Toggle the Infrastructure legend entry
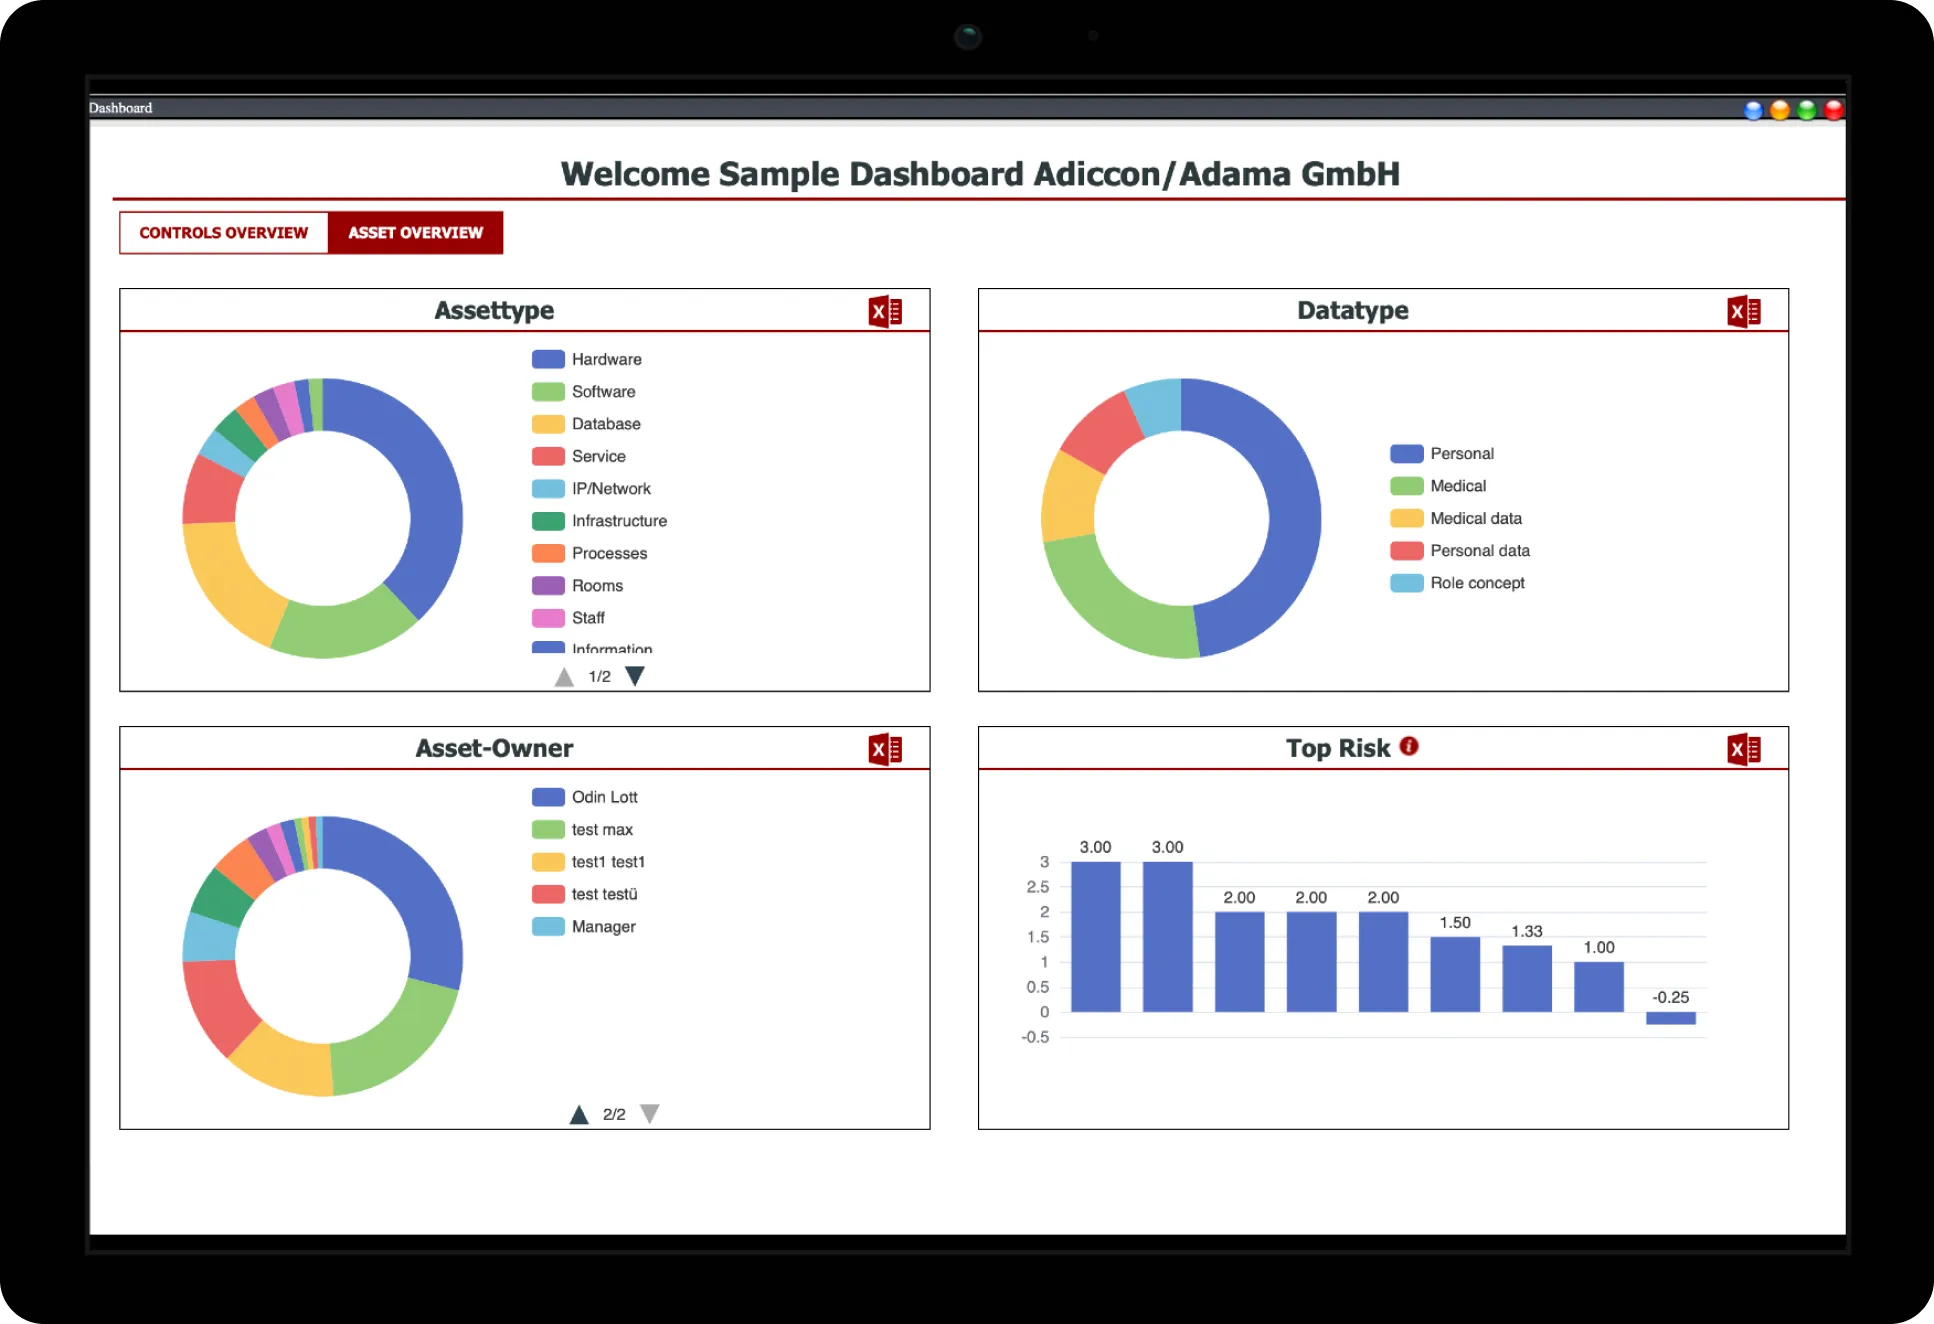Screen dimensions: 1934x1324 click(x=600, y=521)
